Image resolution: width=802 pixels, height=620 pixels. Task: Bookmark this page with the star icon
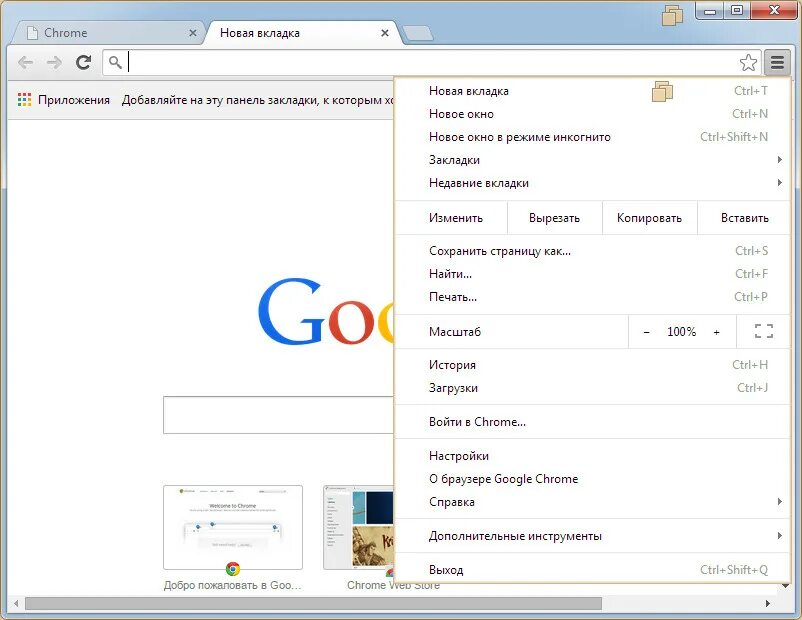pyautogui.click(x=748, y=62)
